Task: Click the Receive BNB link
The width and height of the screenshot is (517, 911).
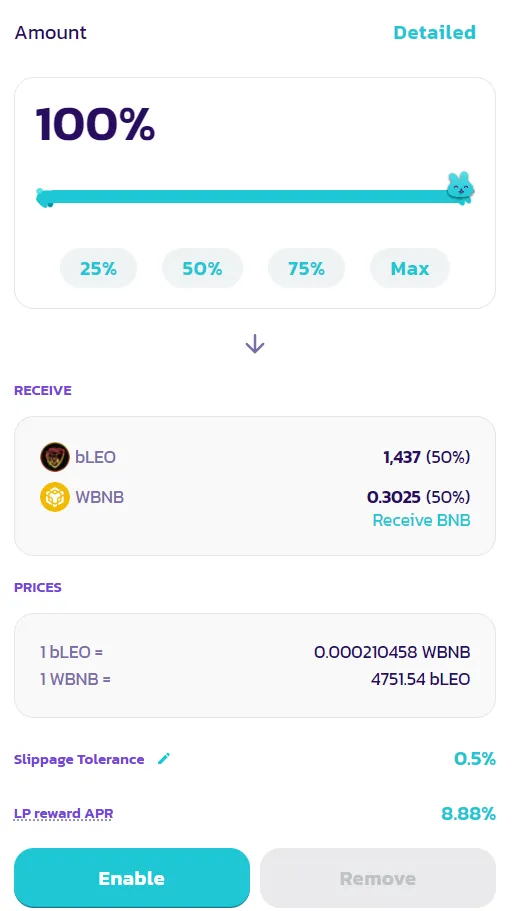Action: (421, 520)
